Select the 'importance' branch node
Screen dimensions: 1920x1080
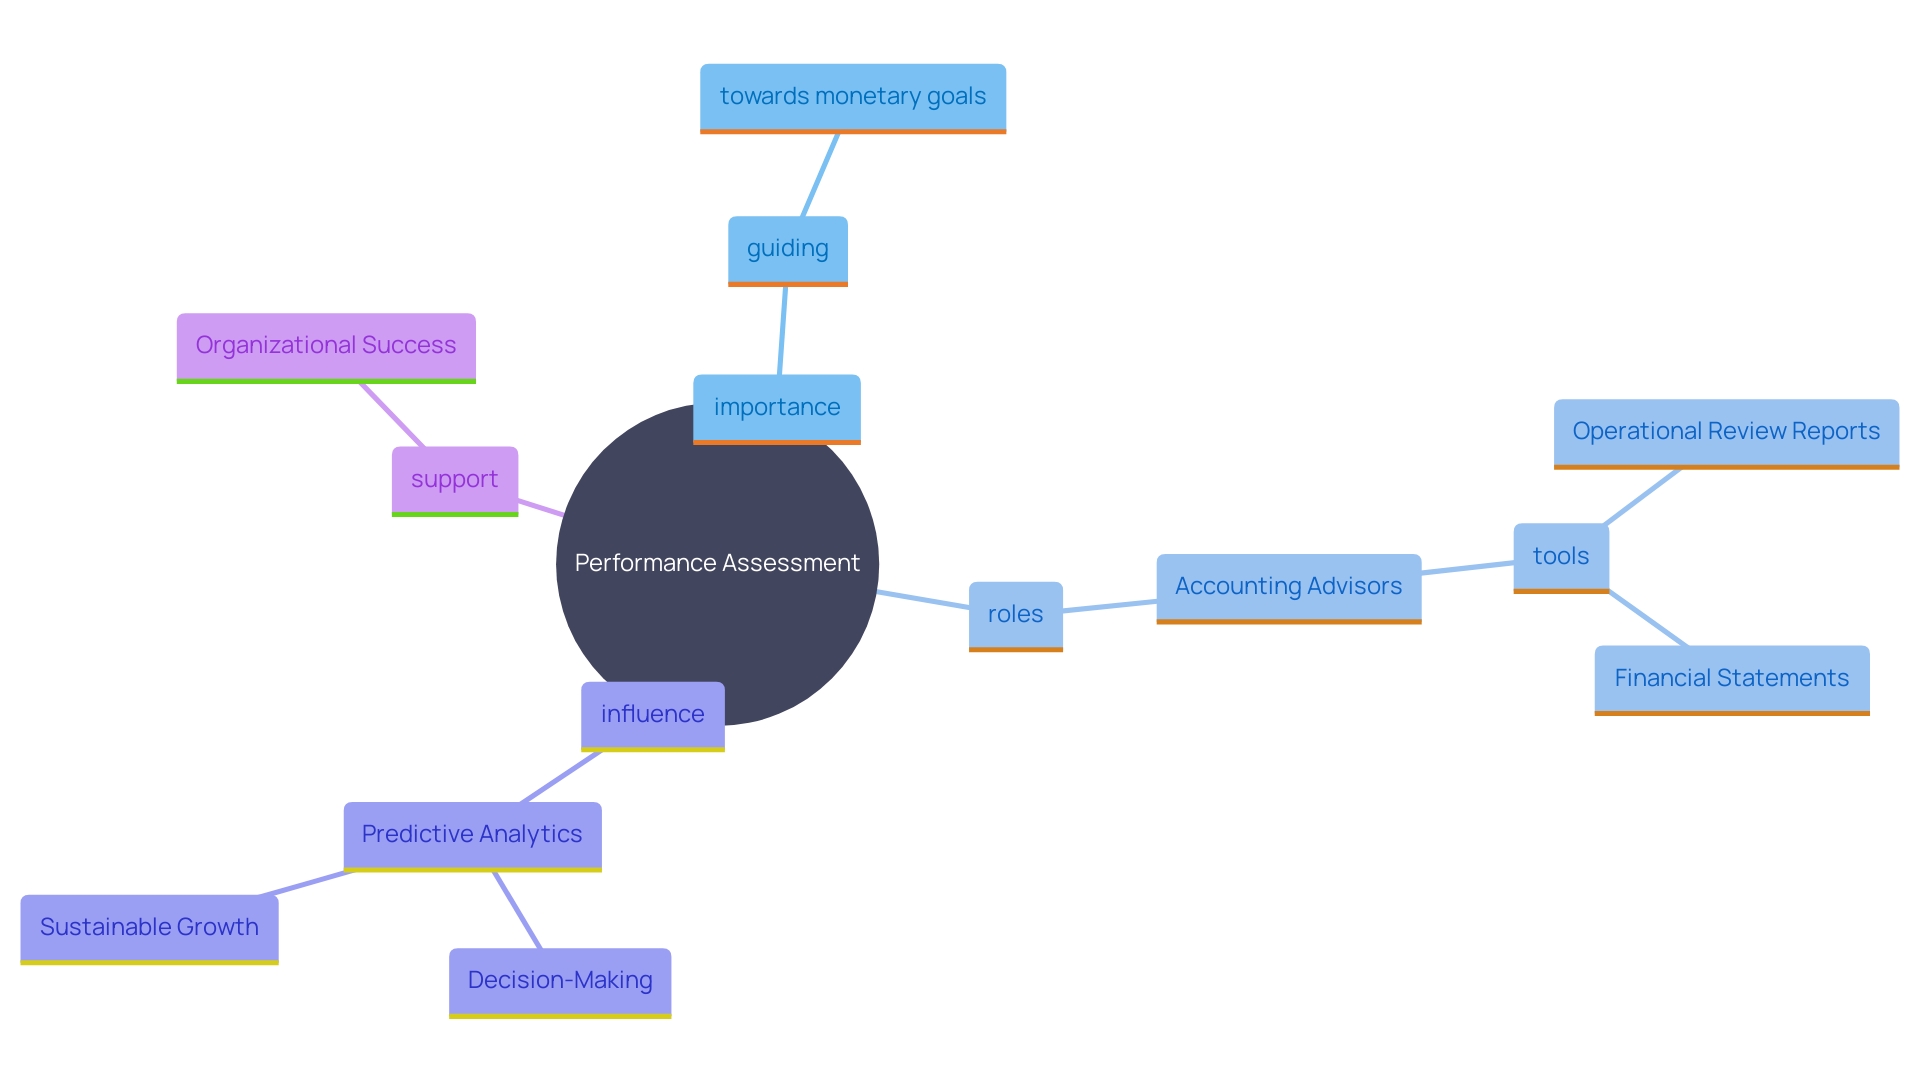[777, 410]
